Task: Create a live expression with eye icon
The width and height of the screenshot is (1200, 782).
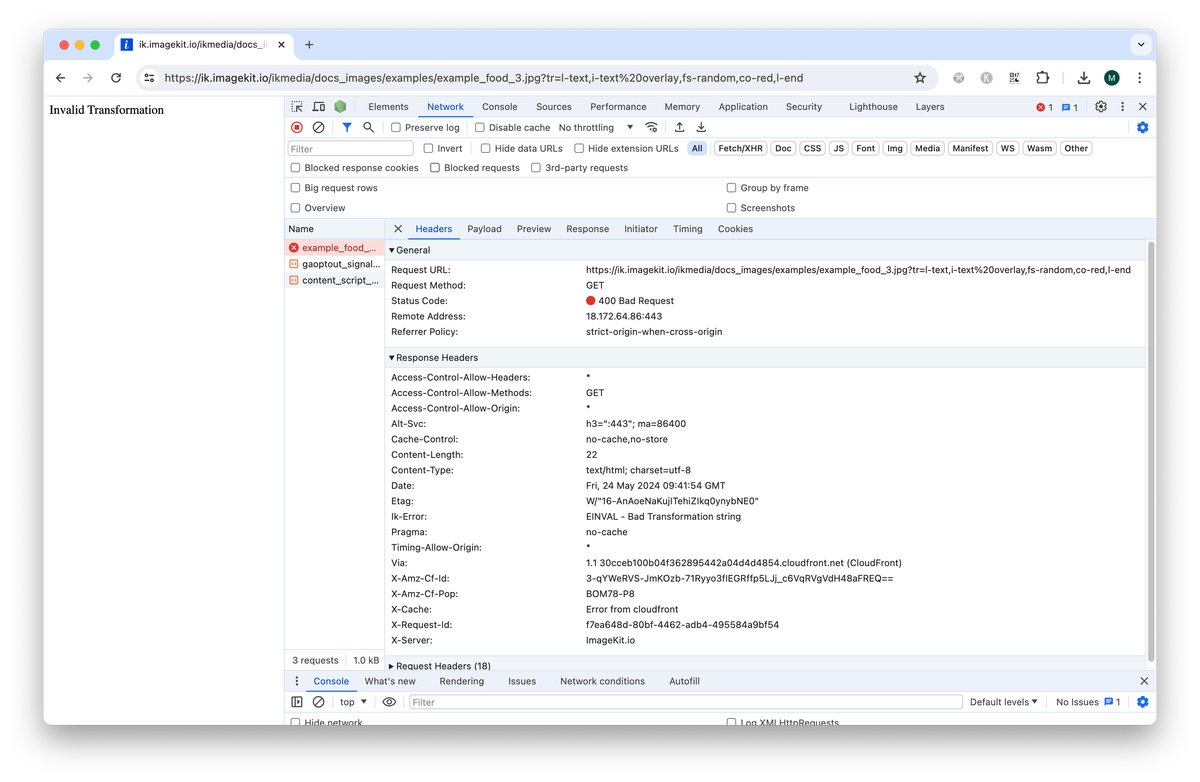Action: click(x=389, y=702)
